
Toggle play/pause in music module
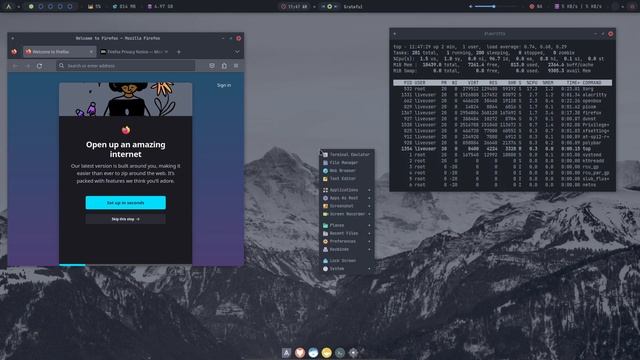click(x=329, y=7)
